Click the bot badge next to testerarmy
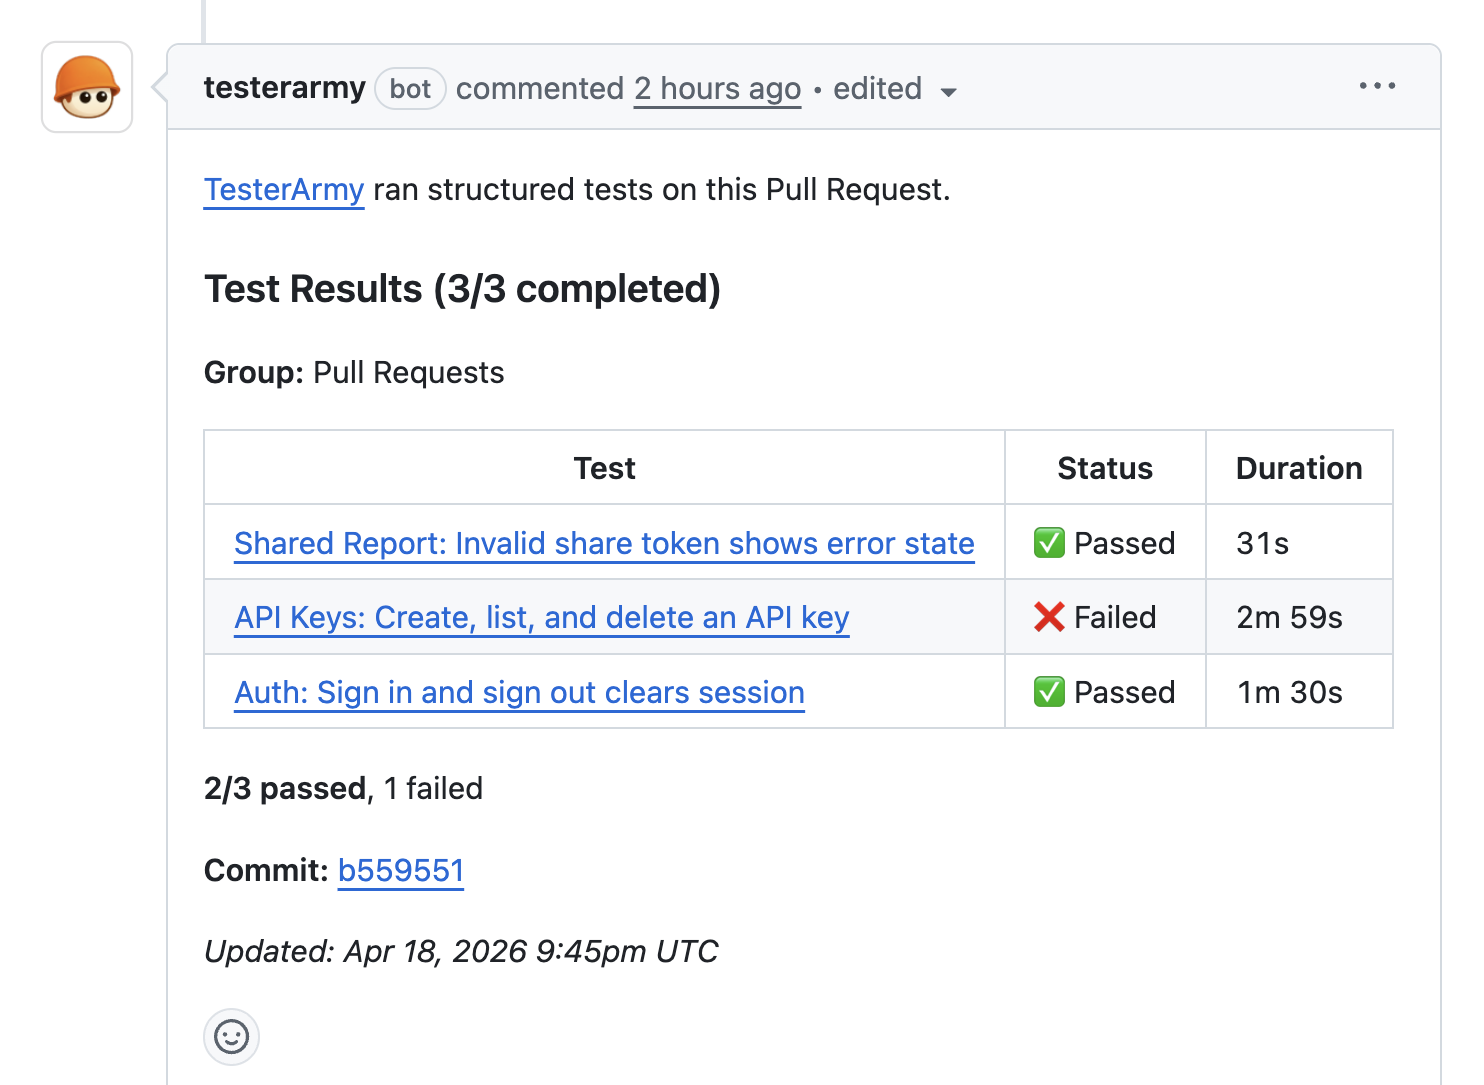The image size is (1484, 1085). (410, 88)
